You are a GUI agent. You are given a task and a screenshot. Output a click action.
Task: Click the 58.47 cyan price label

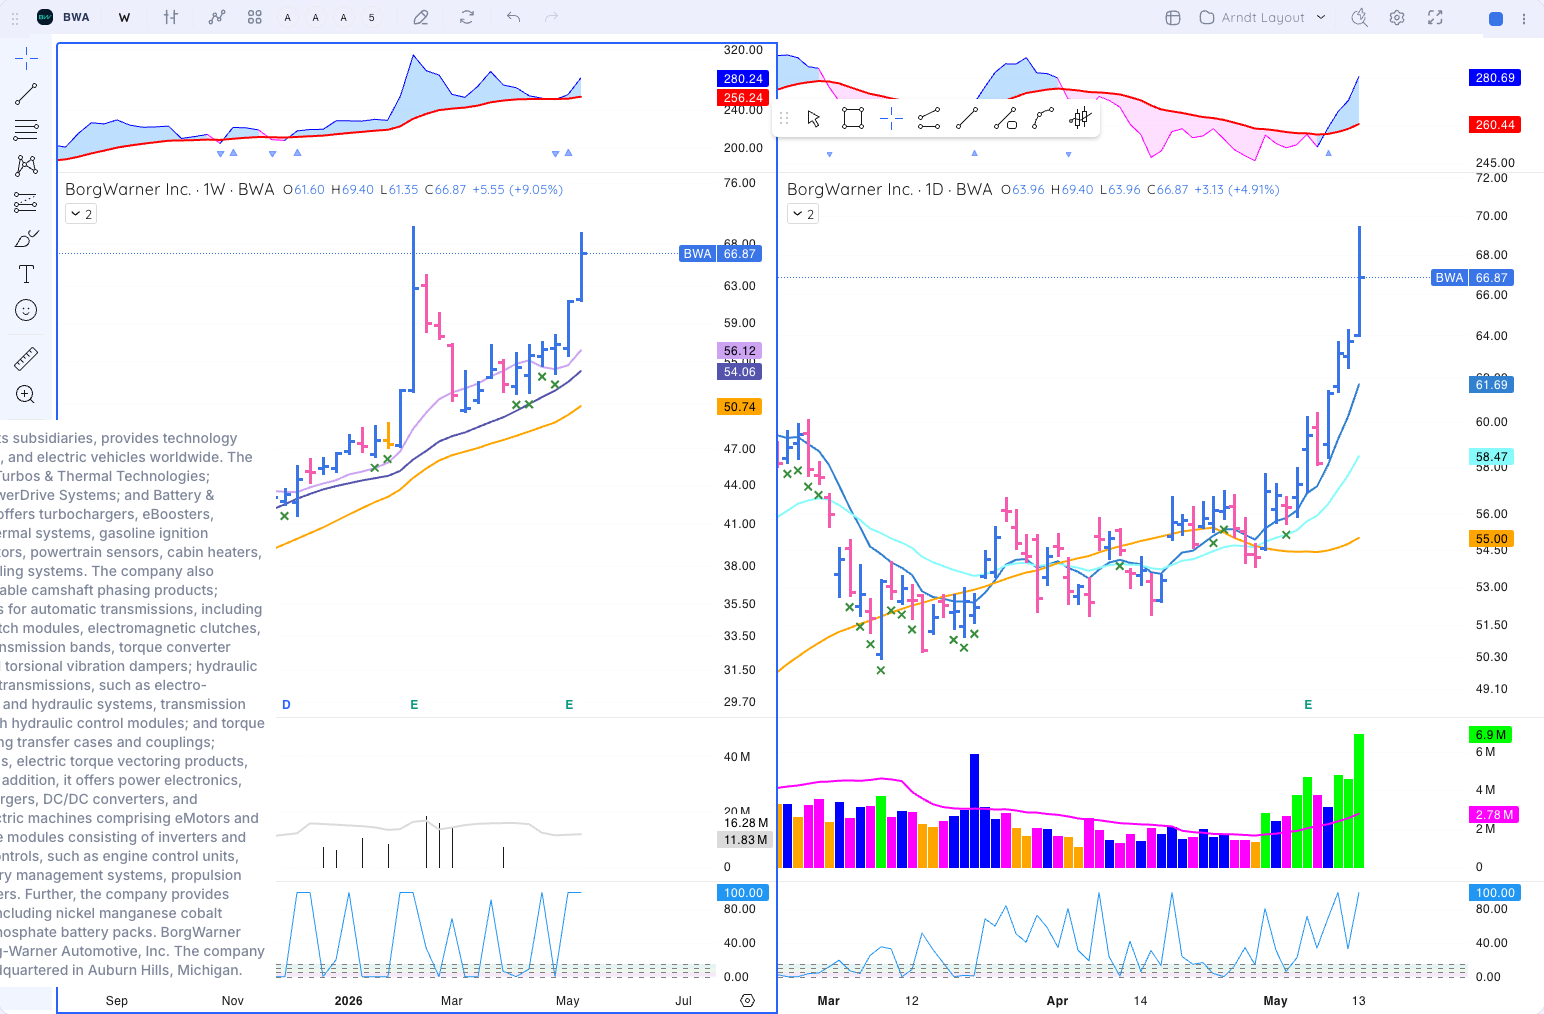pos(1491,457)
